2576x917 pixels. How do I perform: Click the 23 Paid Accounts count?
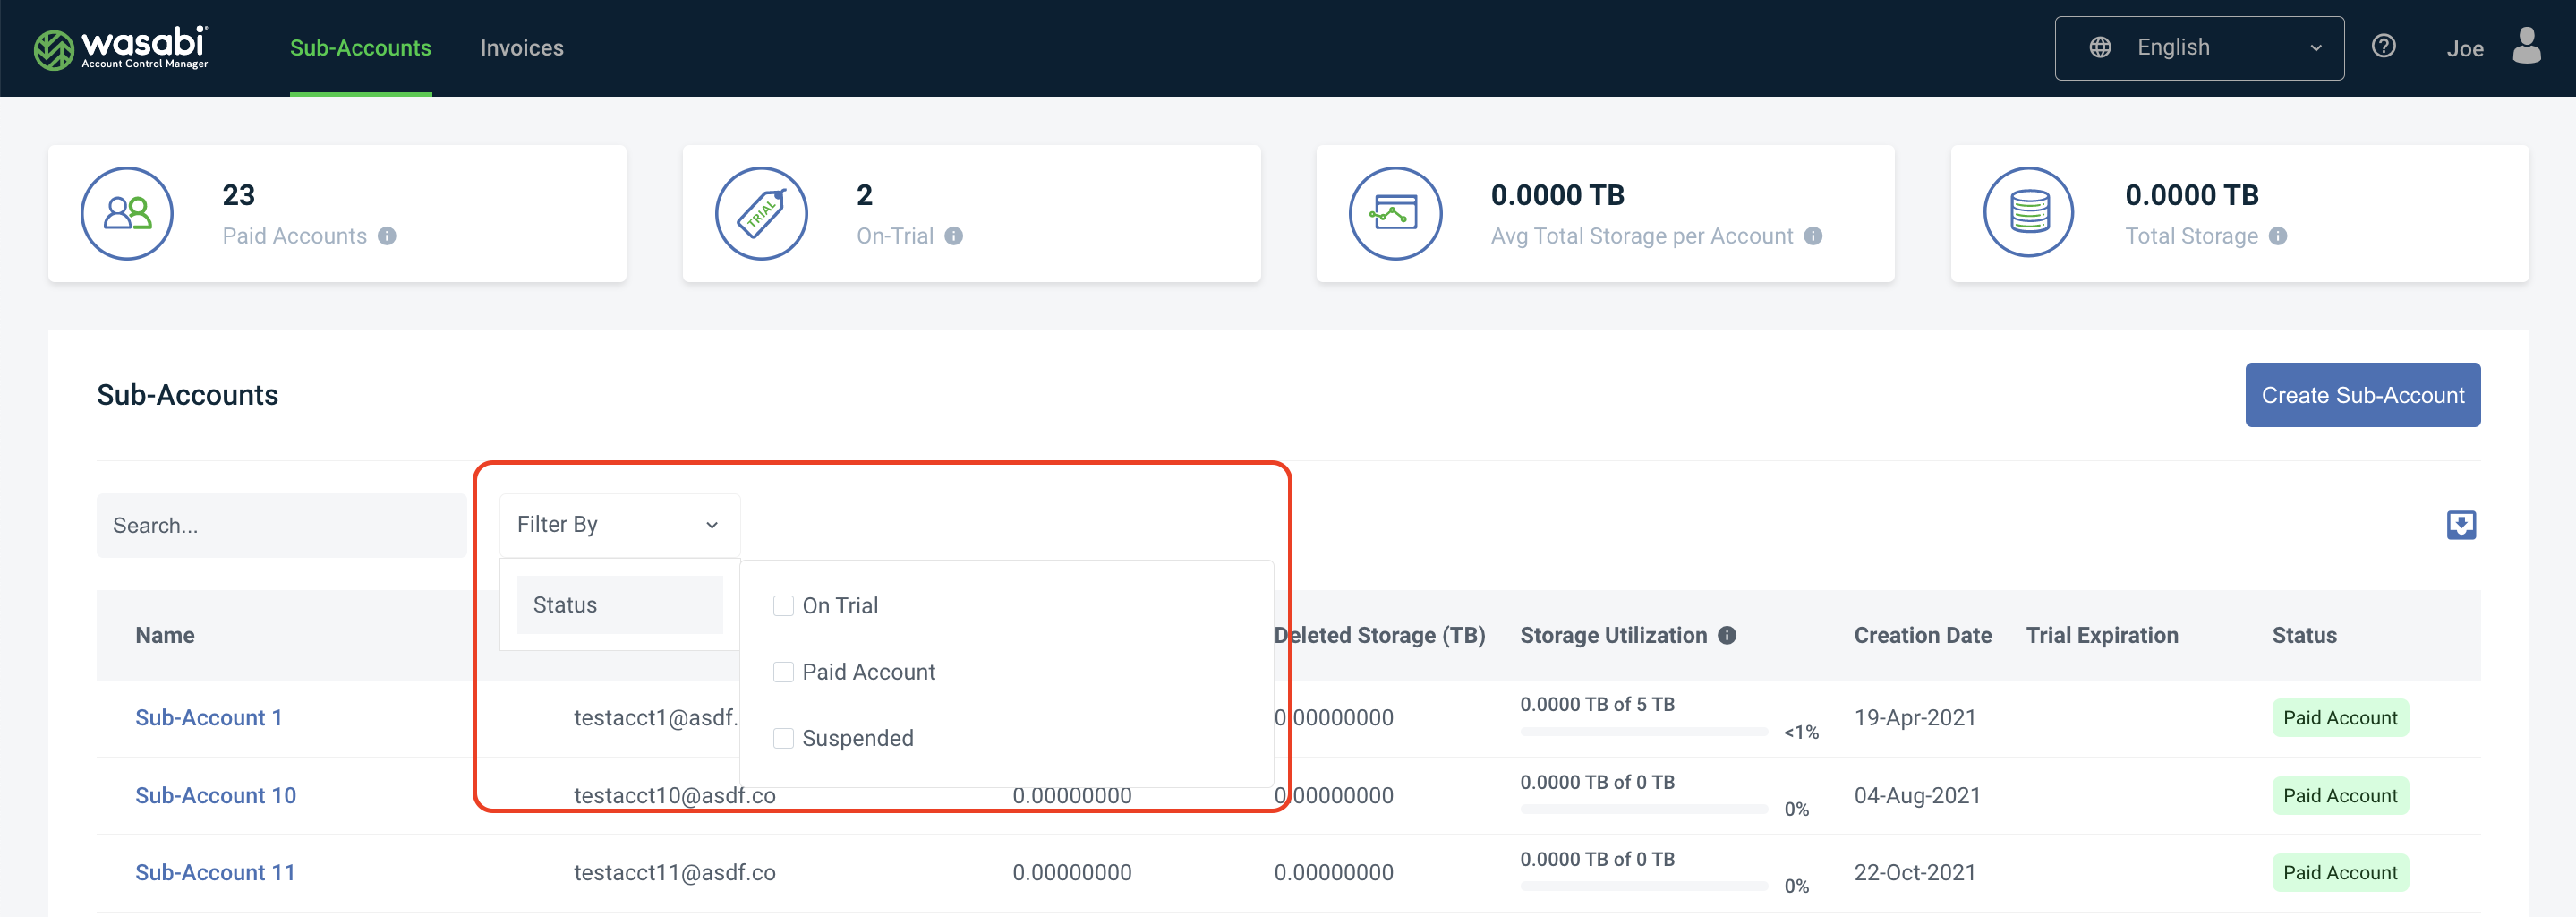[x=238, y=195]
